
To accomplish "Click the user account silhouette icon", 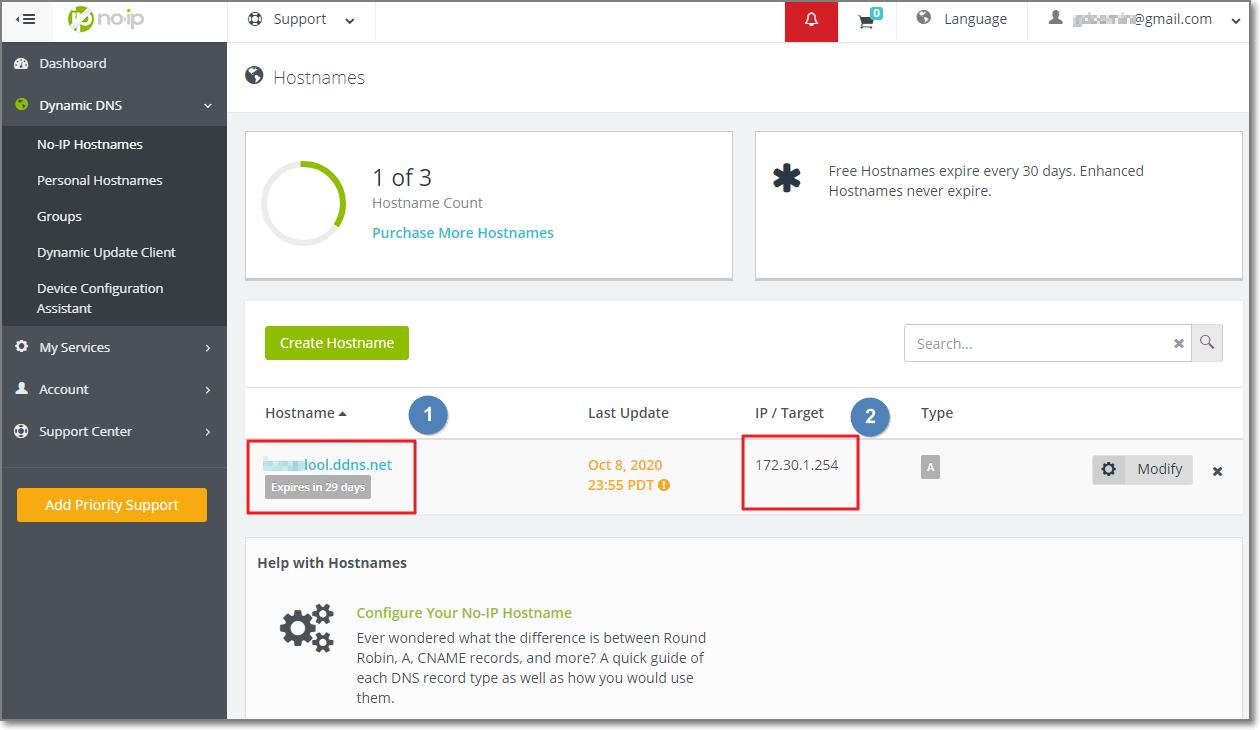I will pos(1055,19).
